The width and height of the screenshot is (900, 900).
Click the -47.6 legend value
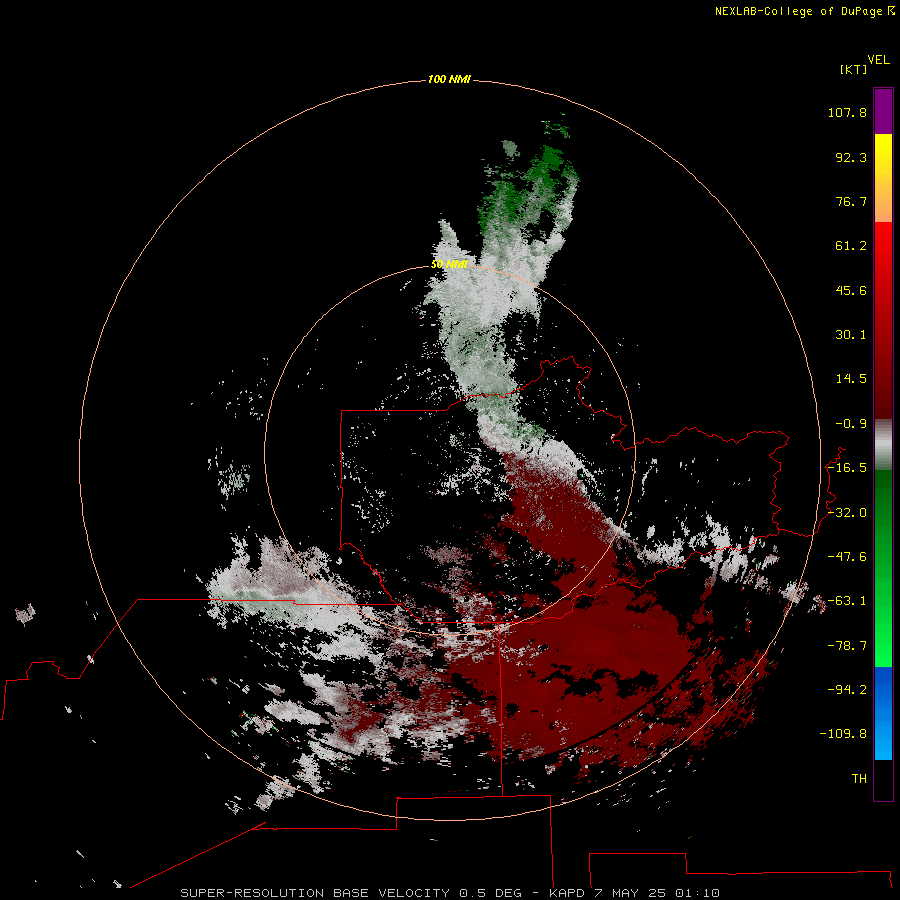pos(847,557)
